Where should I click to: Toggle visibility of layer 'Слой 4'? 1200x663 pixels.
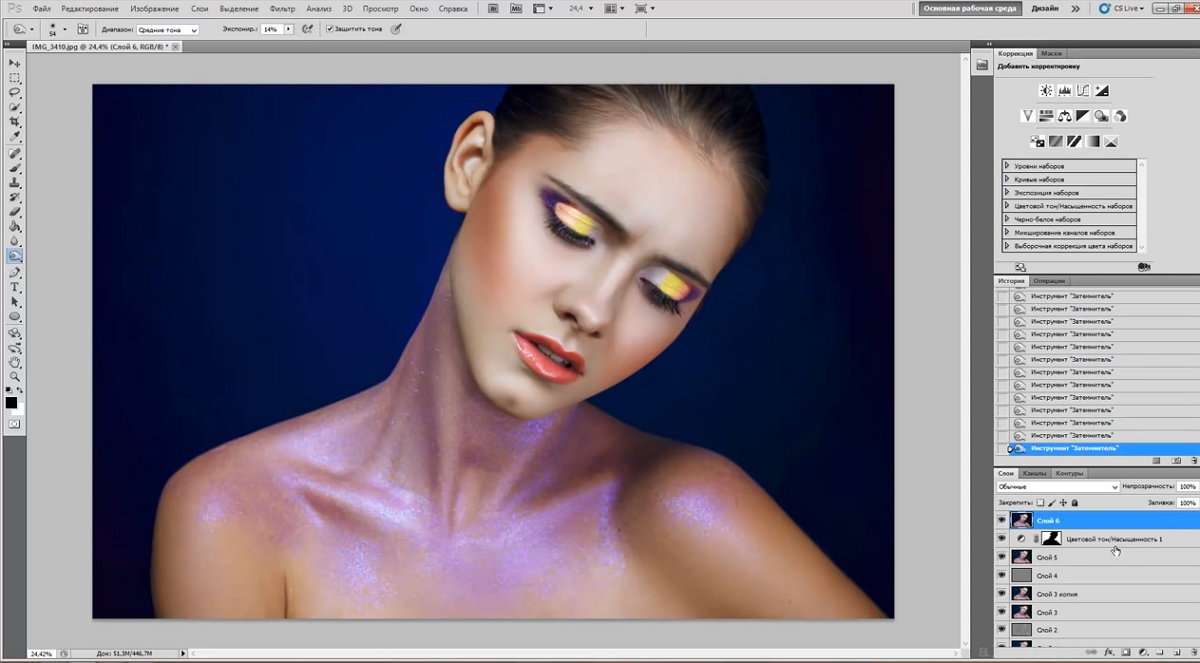(x=1002, y=575)
